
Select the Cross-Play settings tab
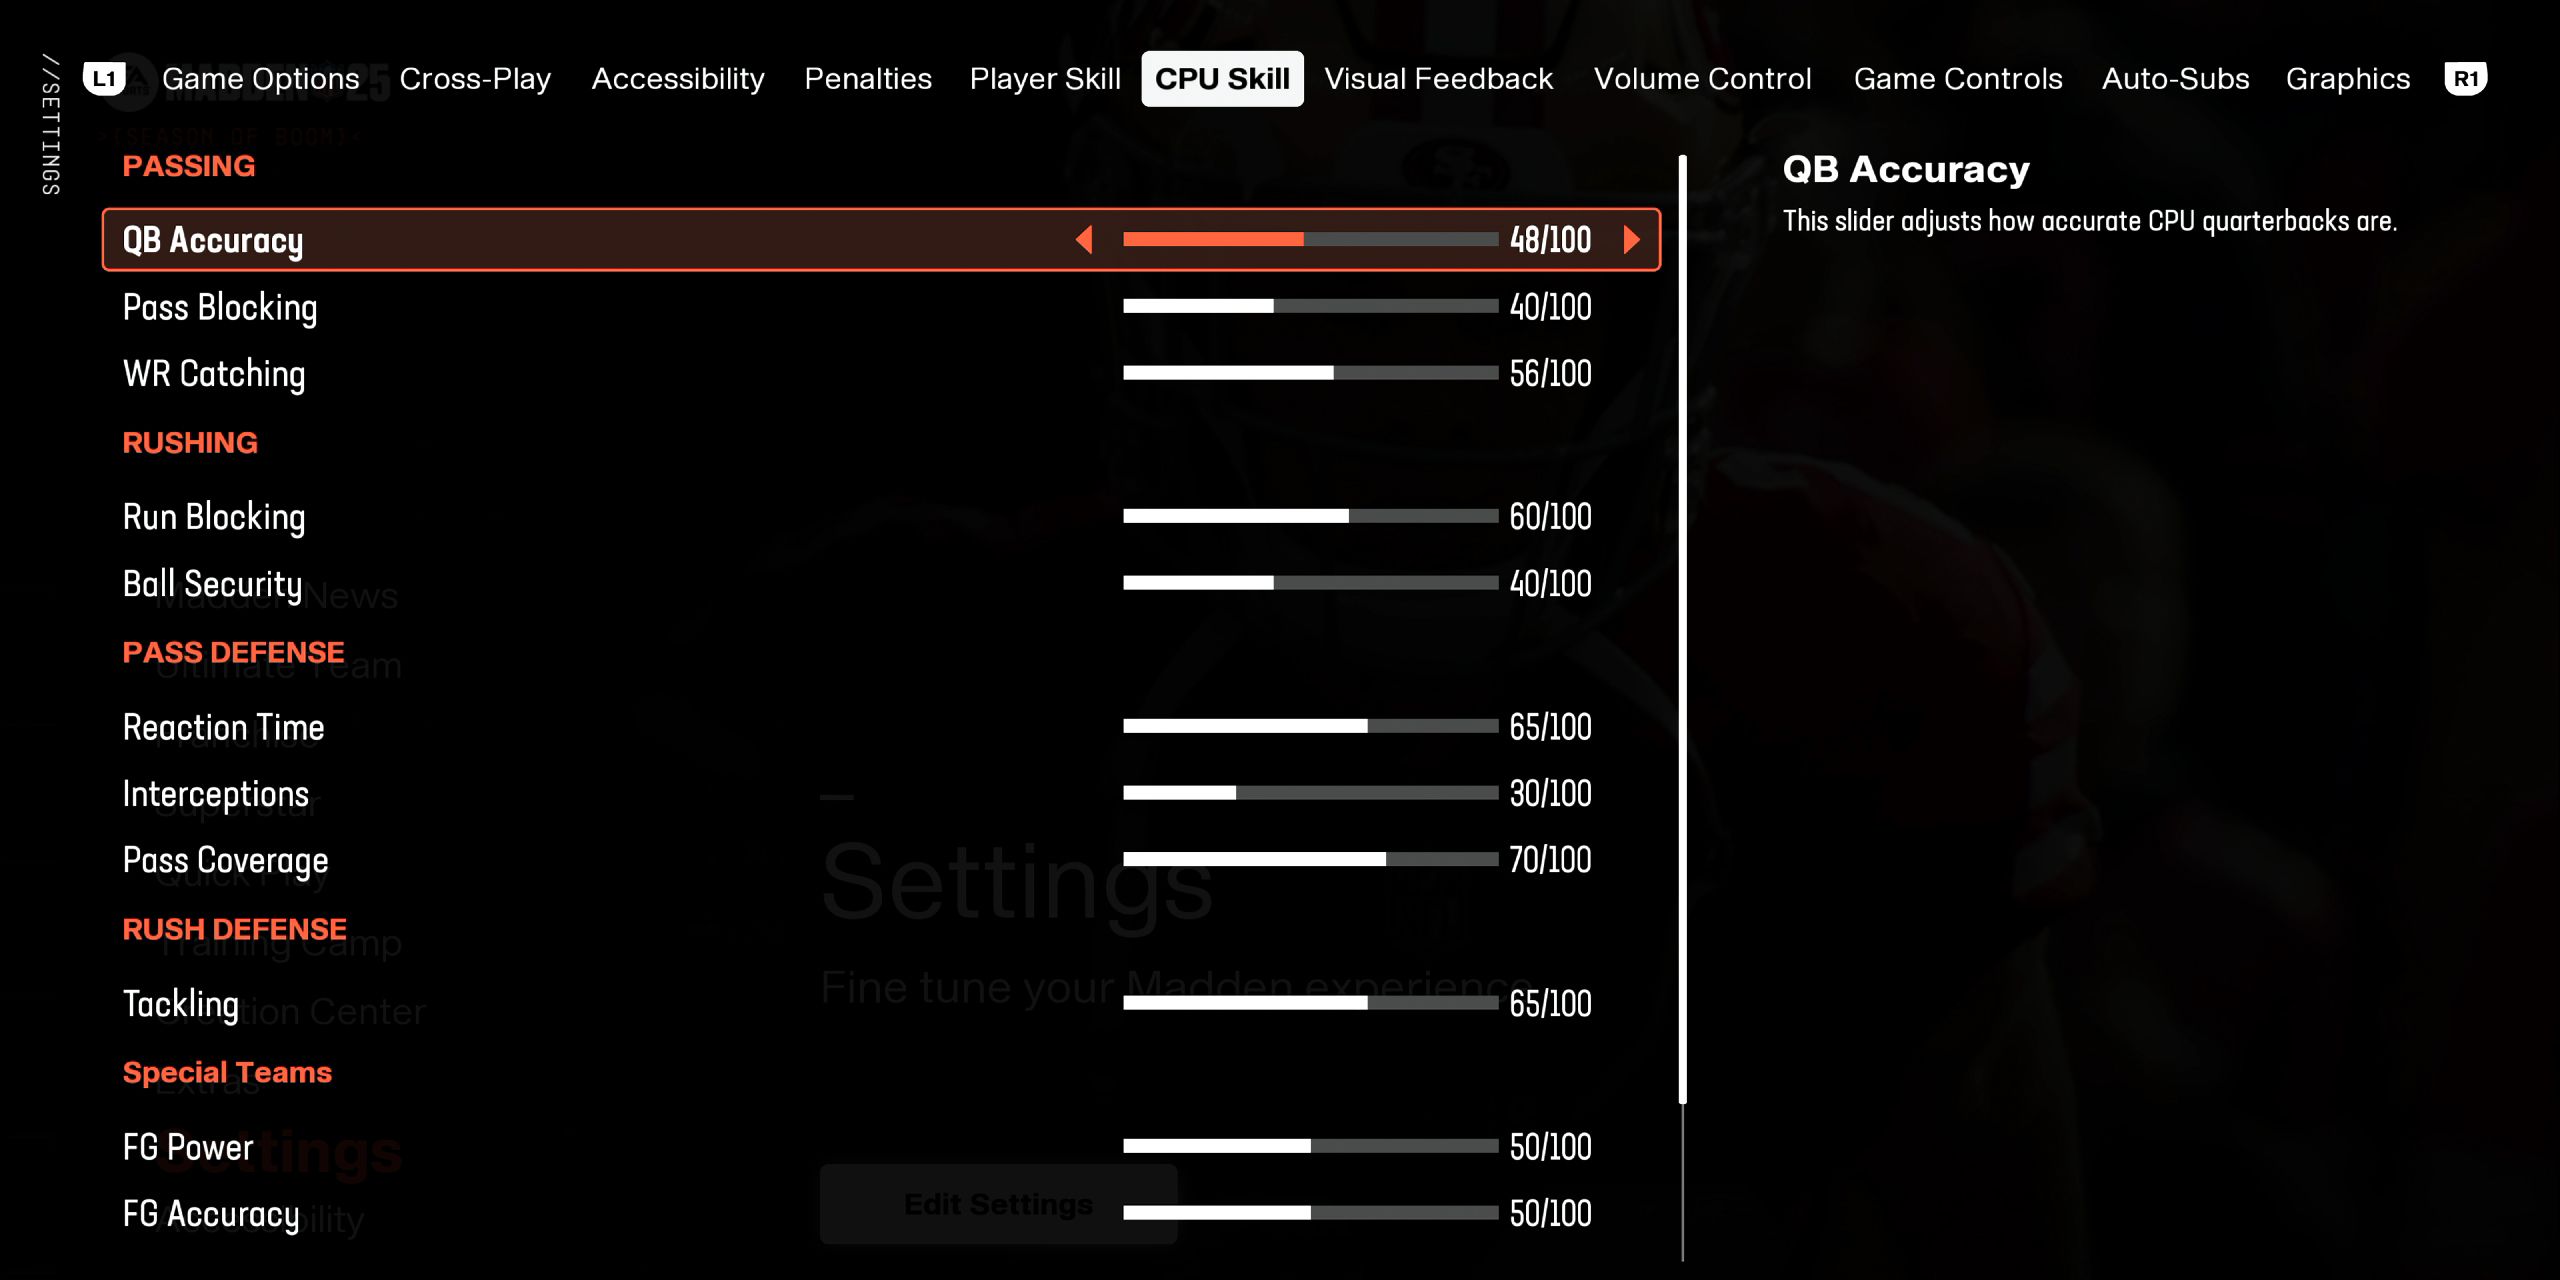(x=475, y=77)
